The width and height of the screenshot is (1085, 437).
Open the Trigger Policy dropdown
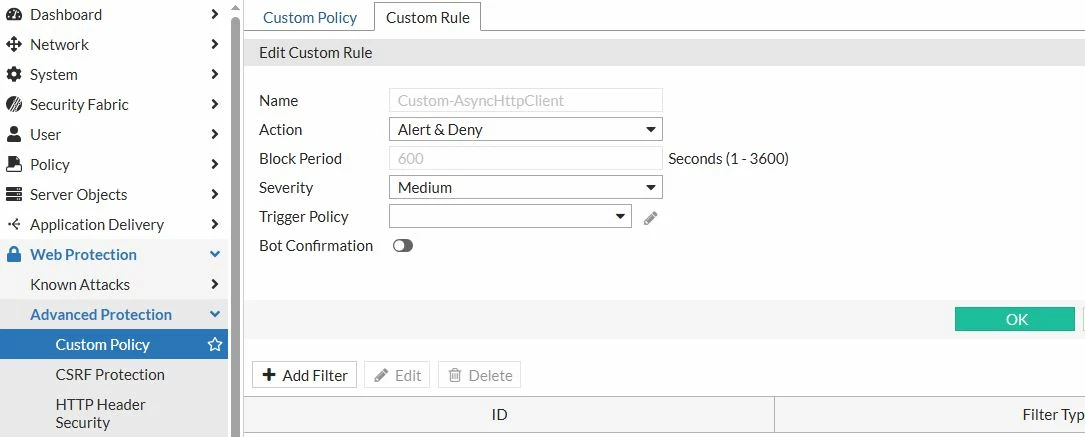click(x=511, y=216)
